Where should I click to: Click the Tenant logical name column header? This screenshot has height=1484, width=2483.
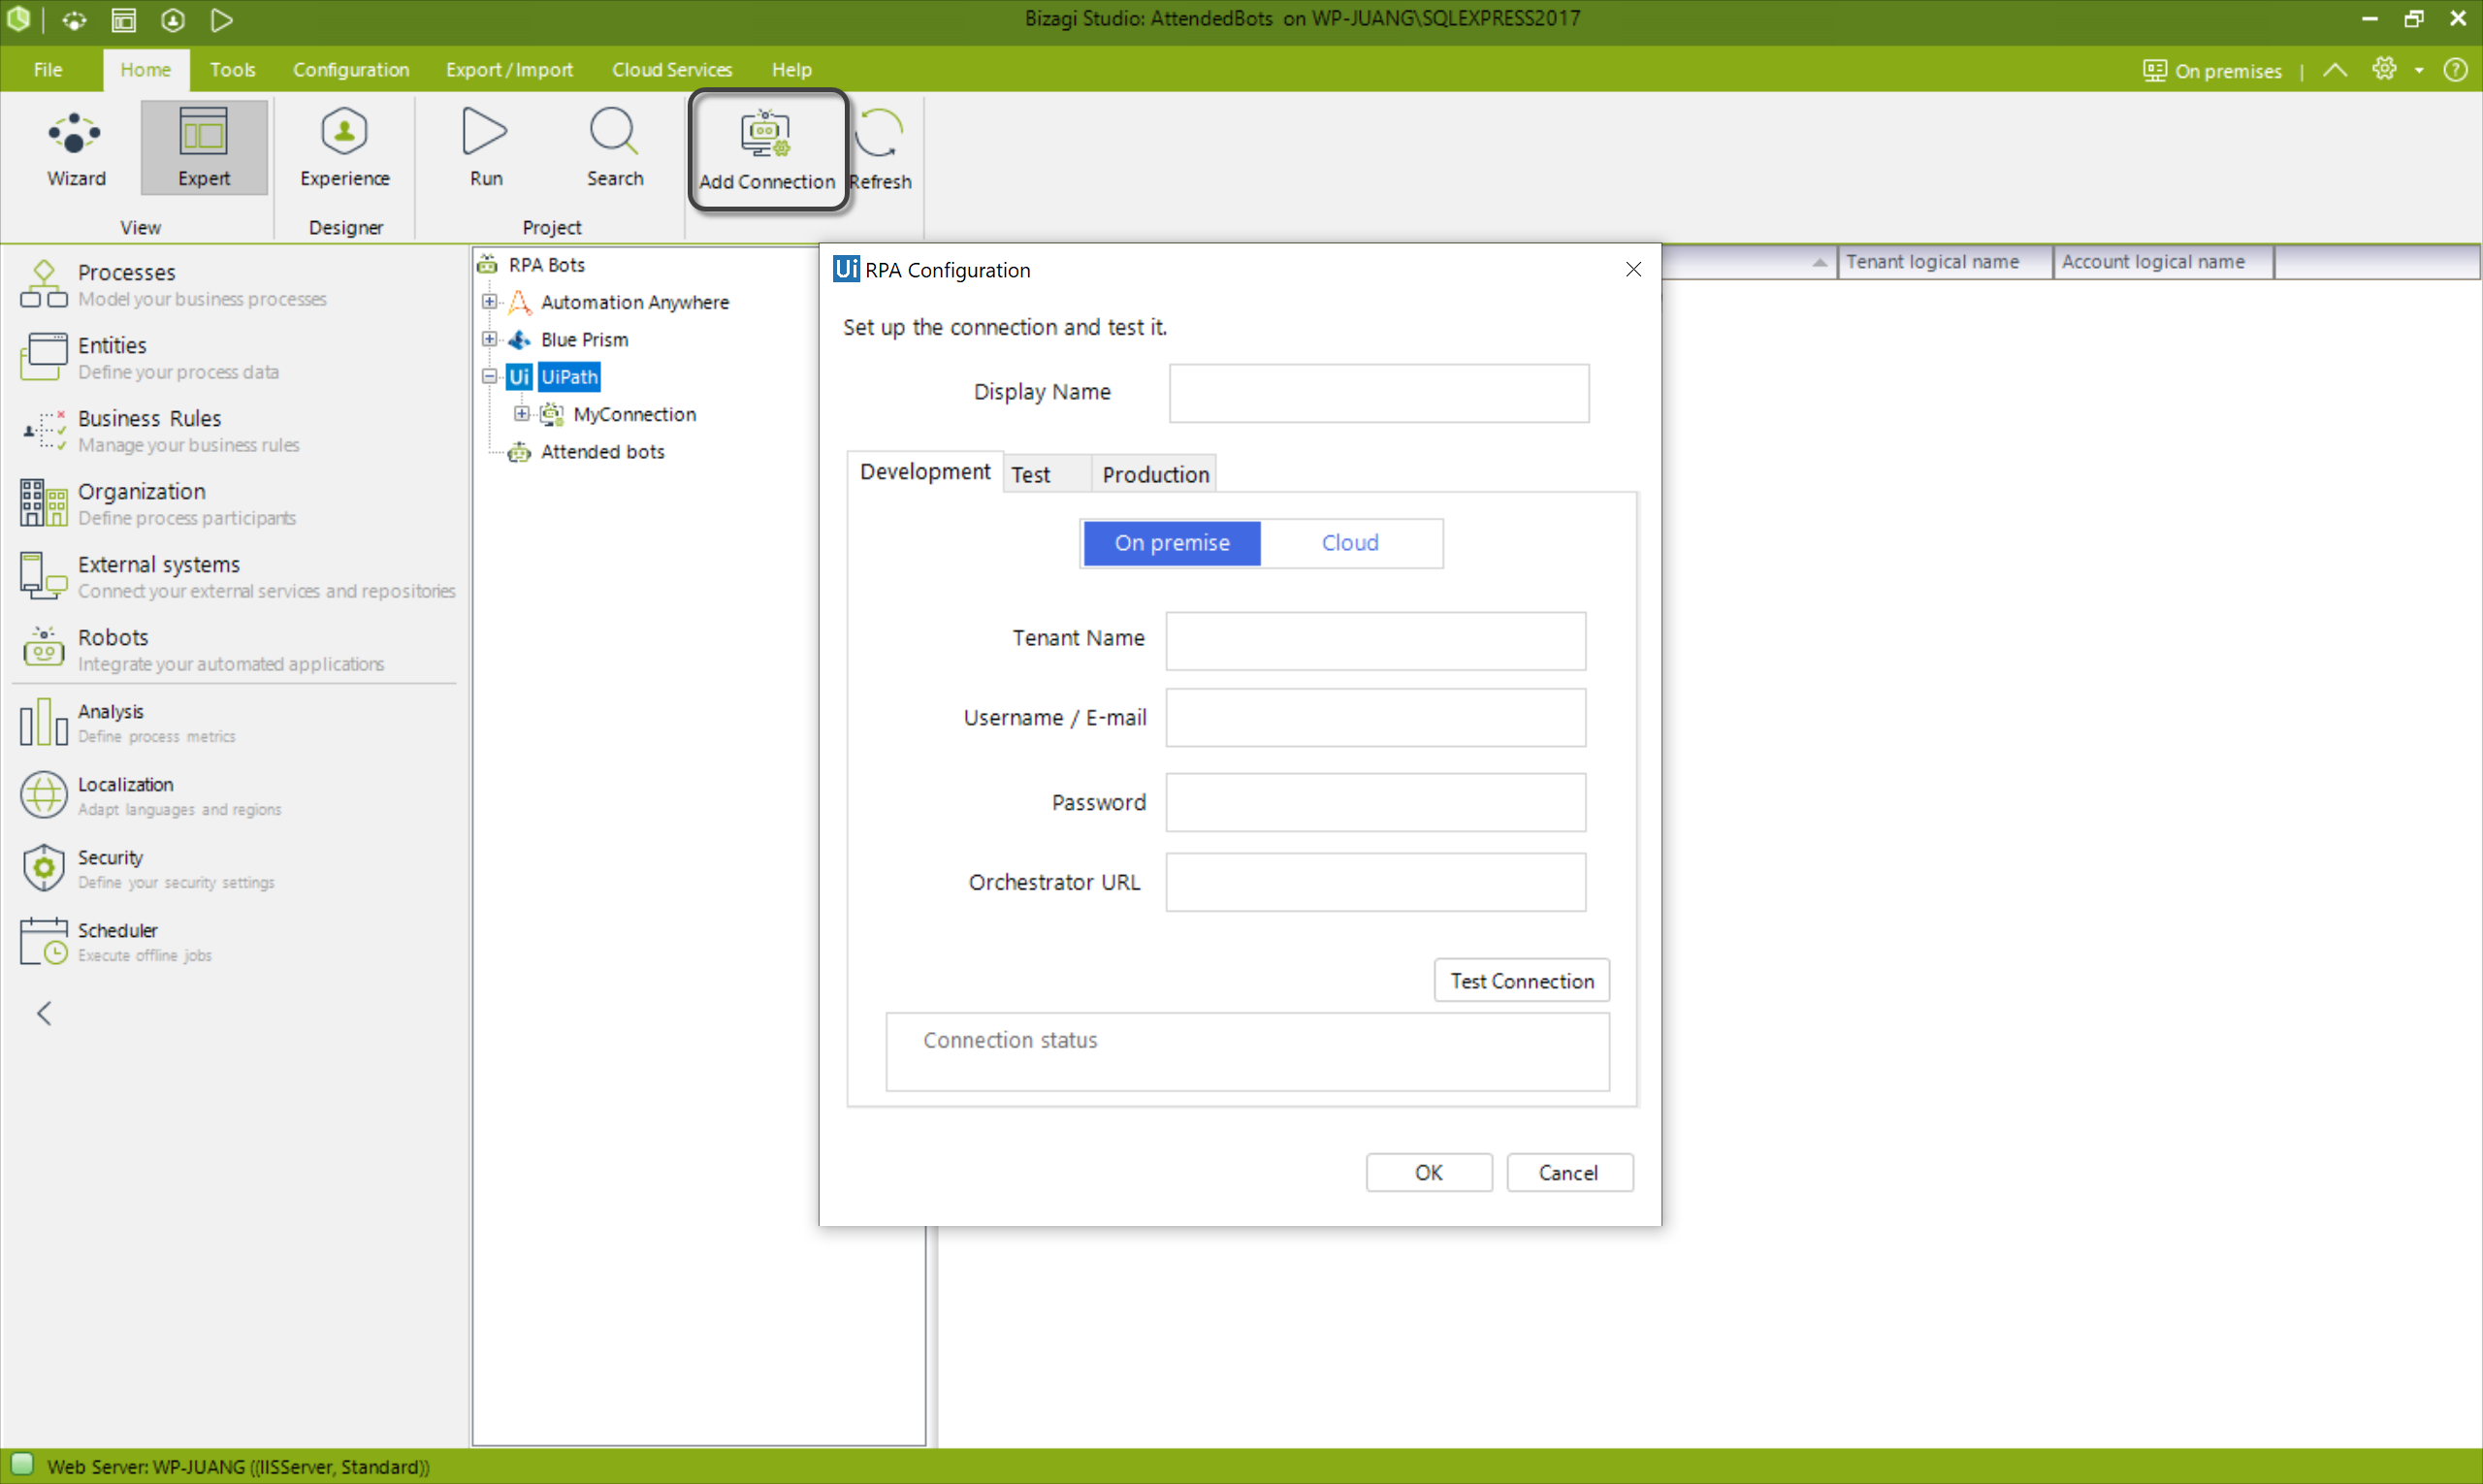1944,262
